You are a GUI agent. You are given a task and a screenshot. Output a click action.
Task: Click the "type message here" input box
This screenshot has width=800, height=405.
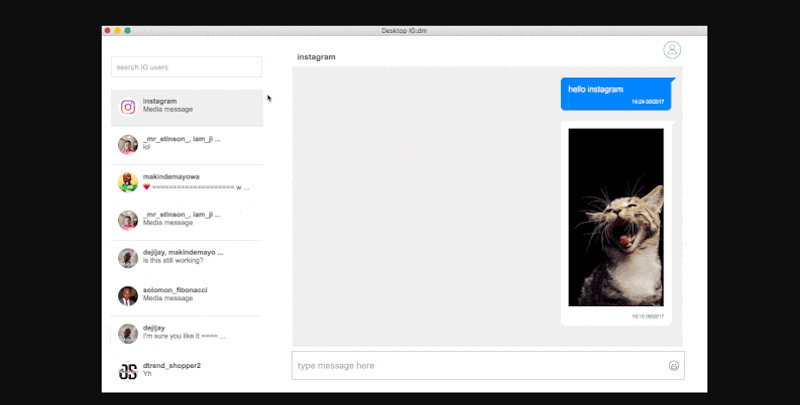[480, 366]
